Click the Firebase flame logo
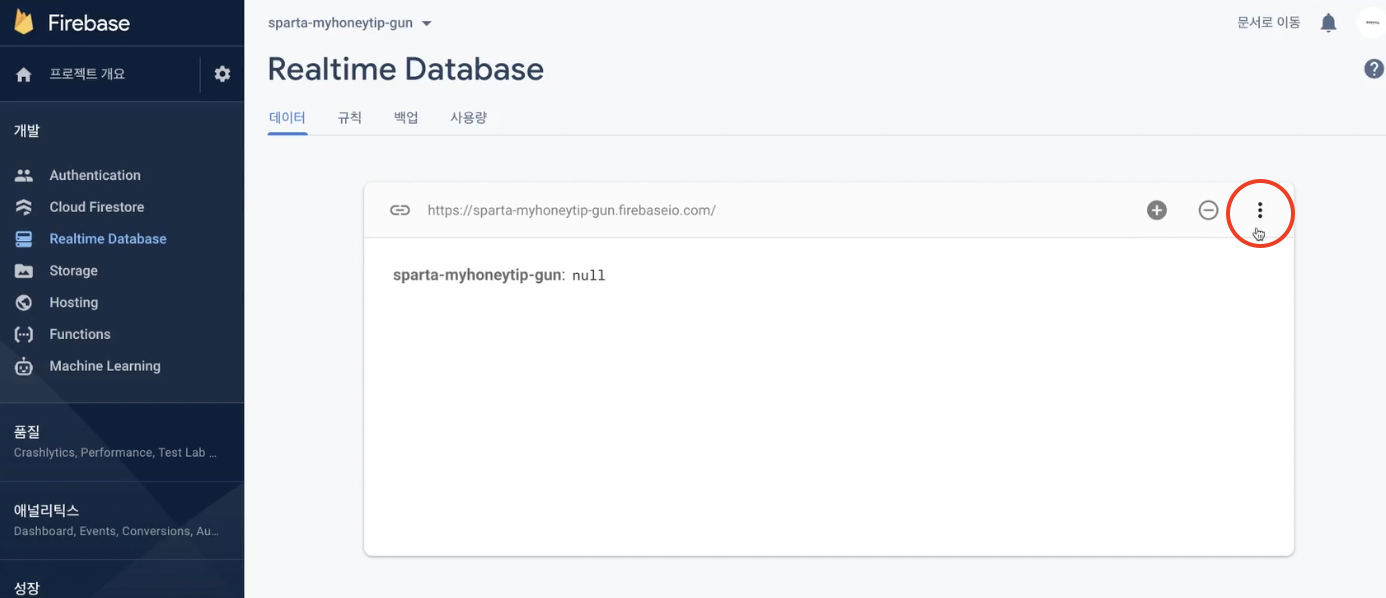Viewport: 1386px width, 598px height. coord(24,22)
